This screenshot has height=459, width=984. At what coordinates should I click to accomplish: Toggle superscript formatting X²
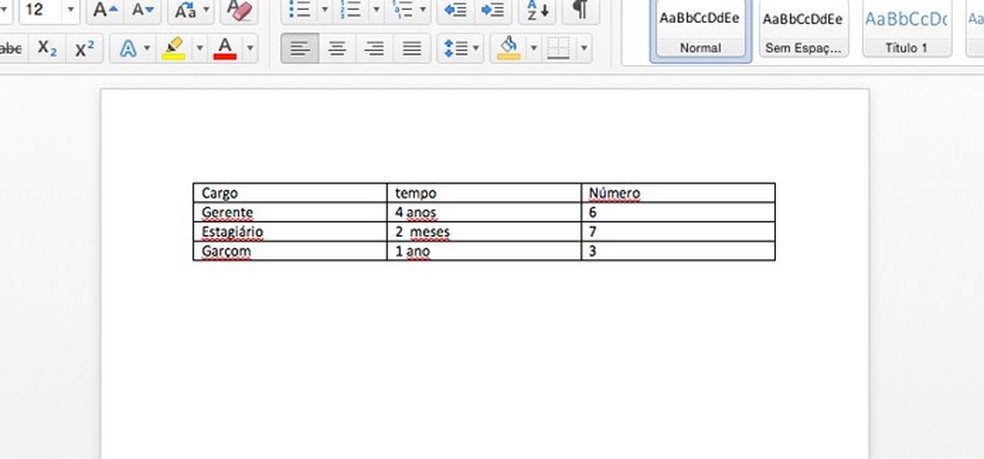(85, 48)
